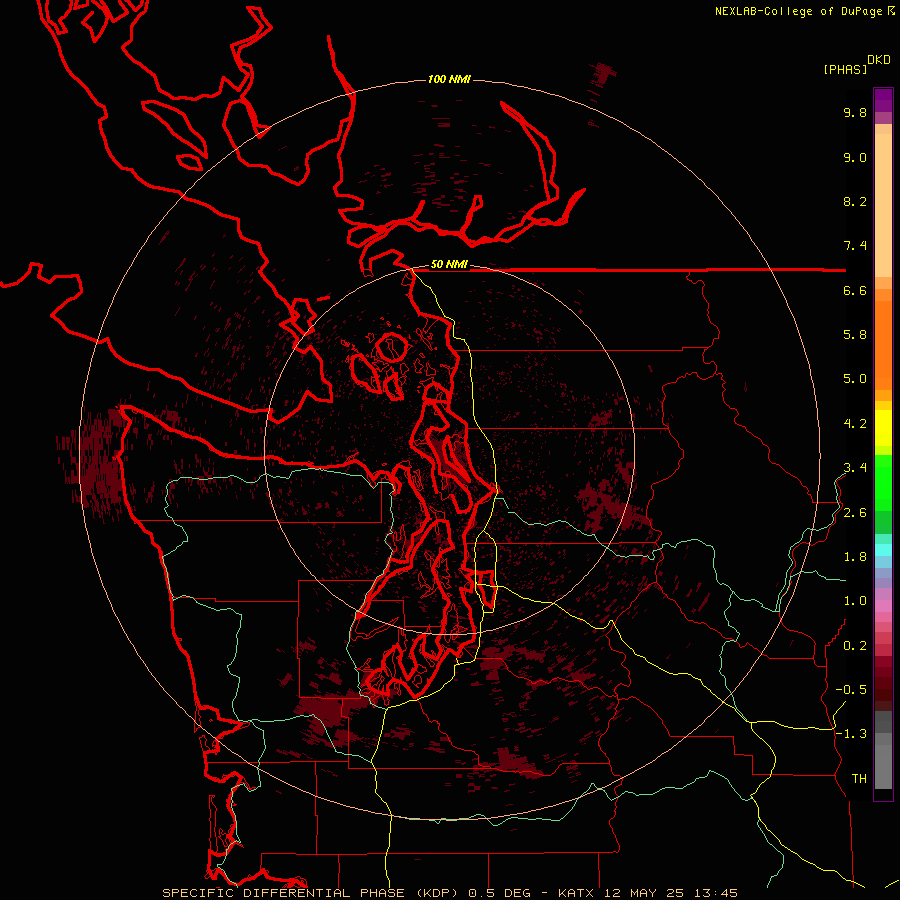Pick the bright green color bar segment
Image resolution: width=900 pixels, height=900 pixels.
click(883, 483)
